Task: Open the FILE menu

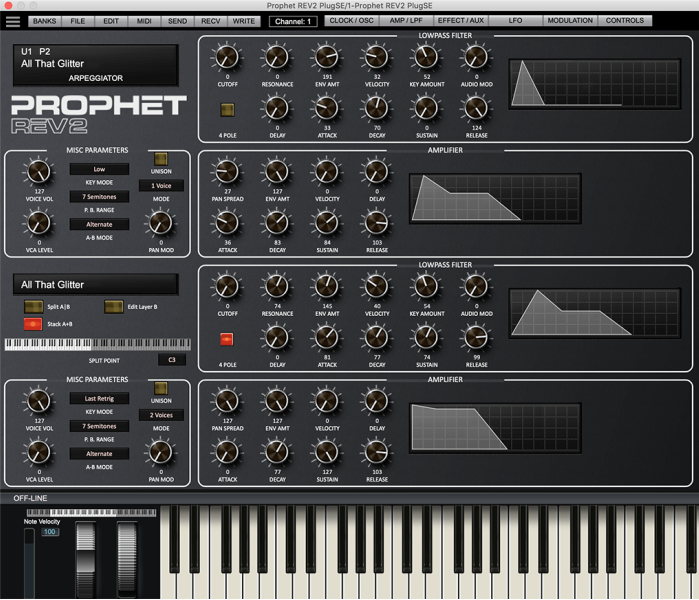Action: pos(78,21)
